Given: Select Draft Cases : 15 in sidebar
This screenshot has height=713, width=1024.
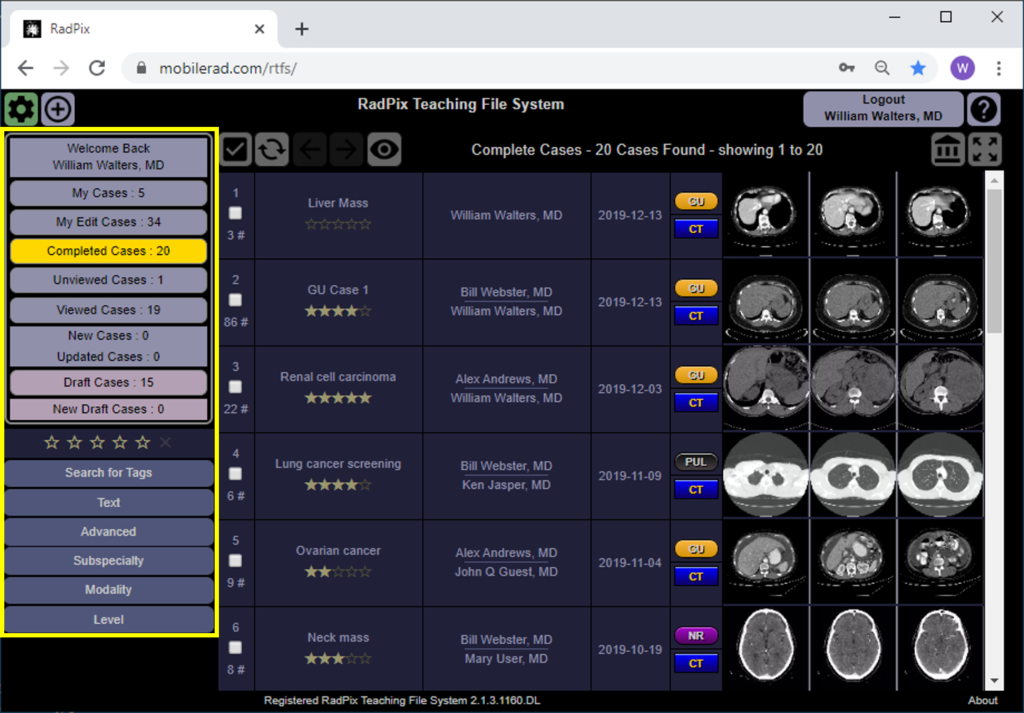Looking at the screenshot, I should (x=108, y=383).
